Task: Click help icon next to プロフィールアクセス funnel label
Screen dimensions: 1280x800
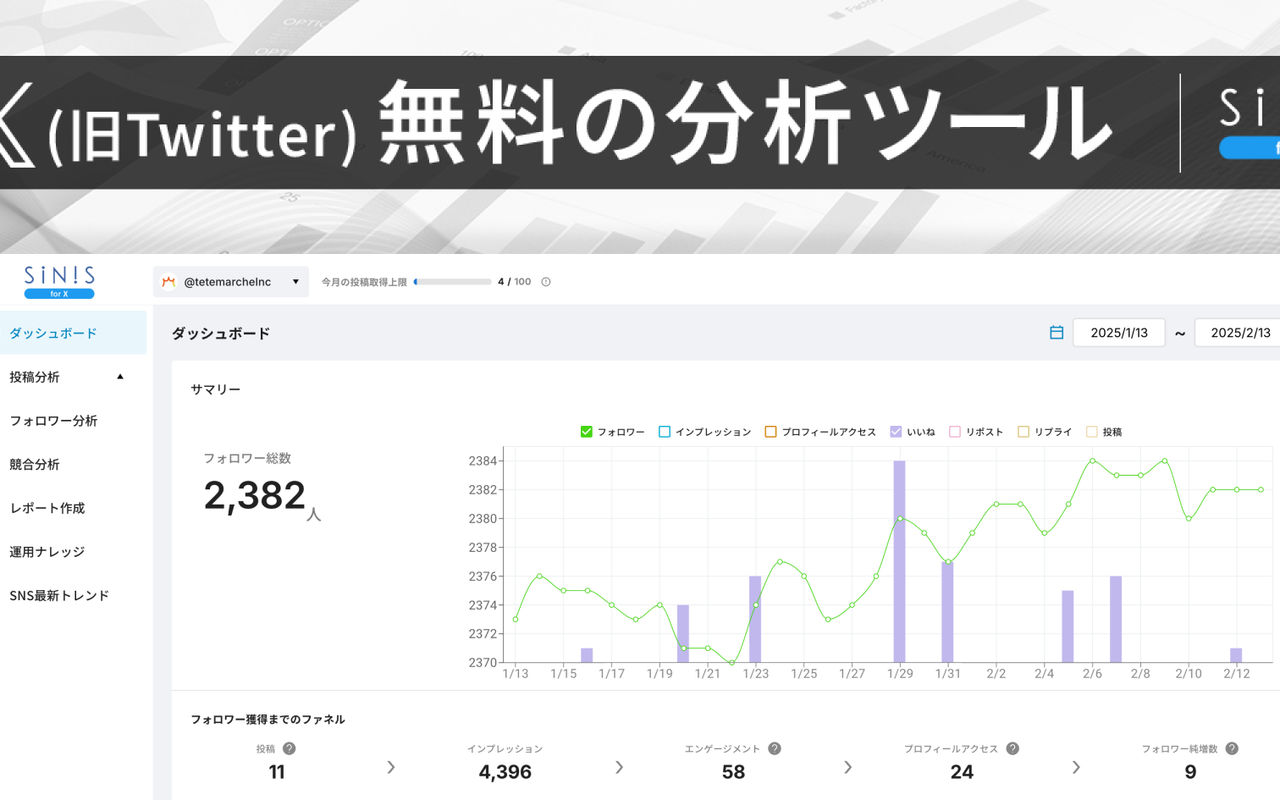Action: [x=1012, y=748]
